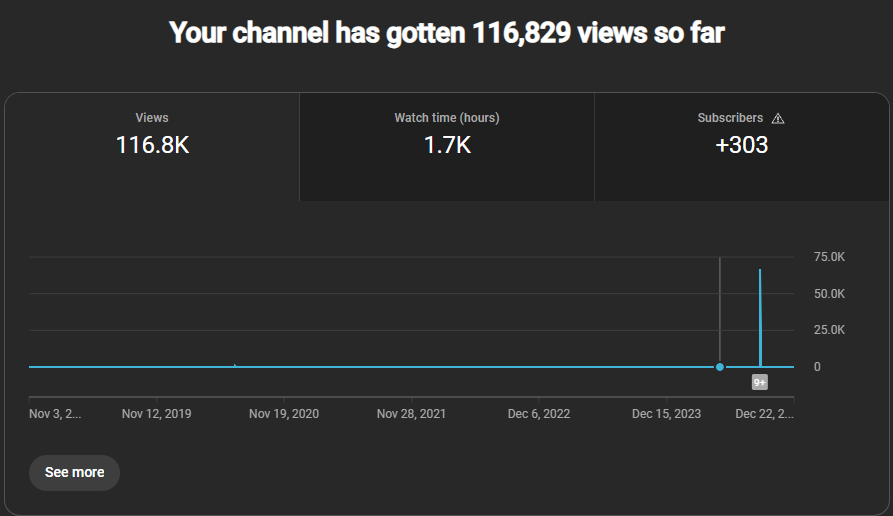
Task: Click the See more button
Action: click(75, 473)
